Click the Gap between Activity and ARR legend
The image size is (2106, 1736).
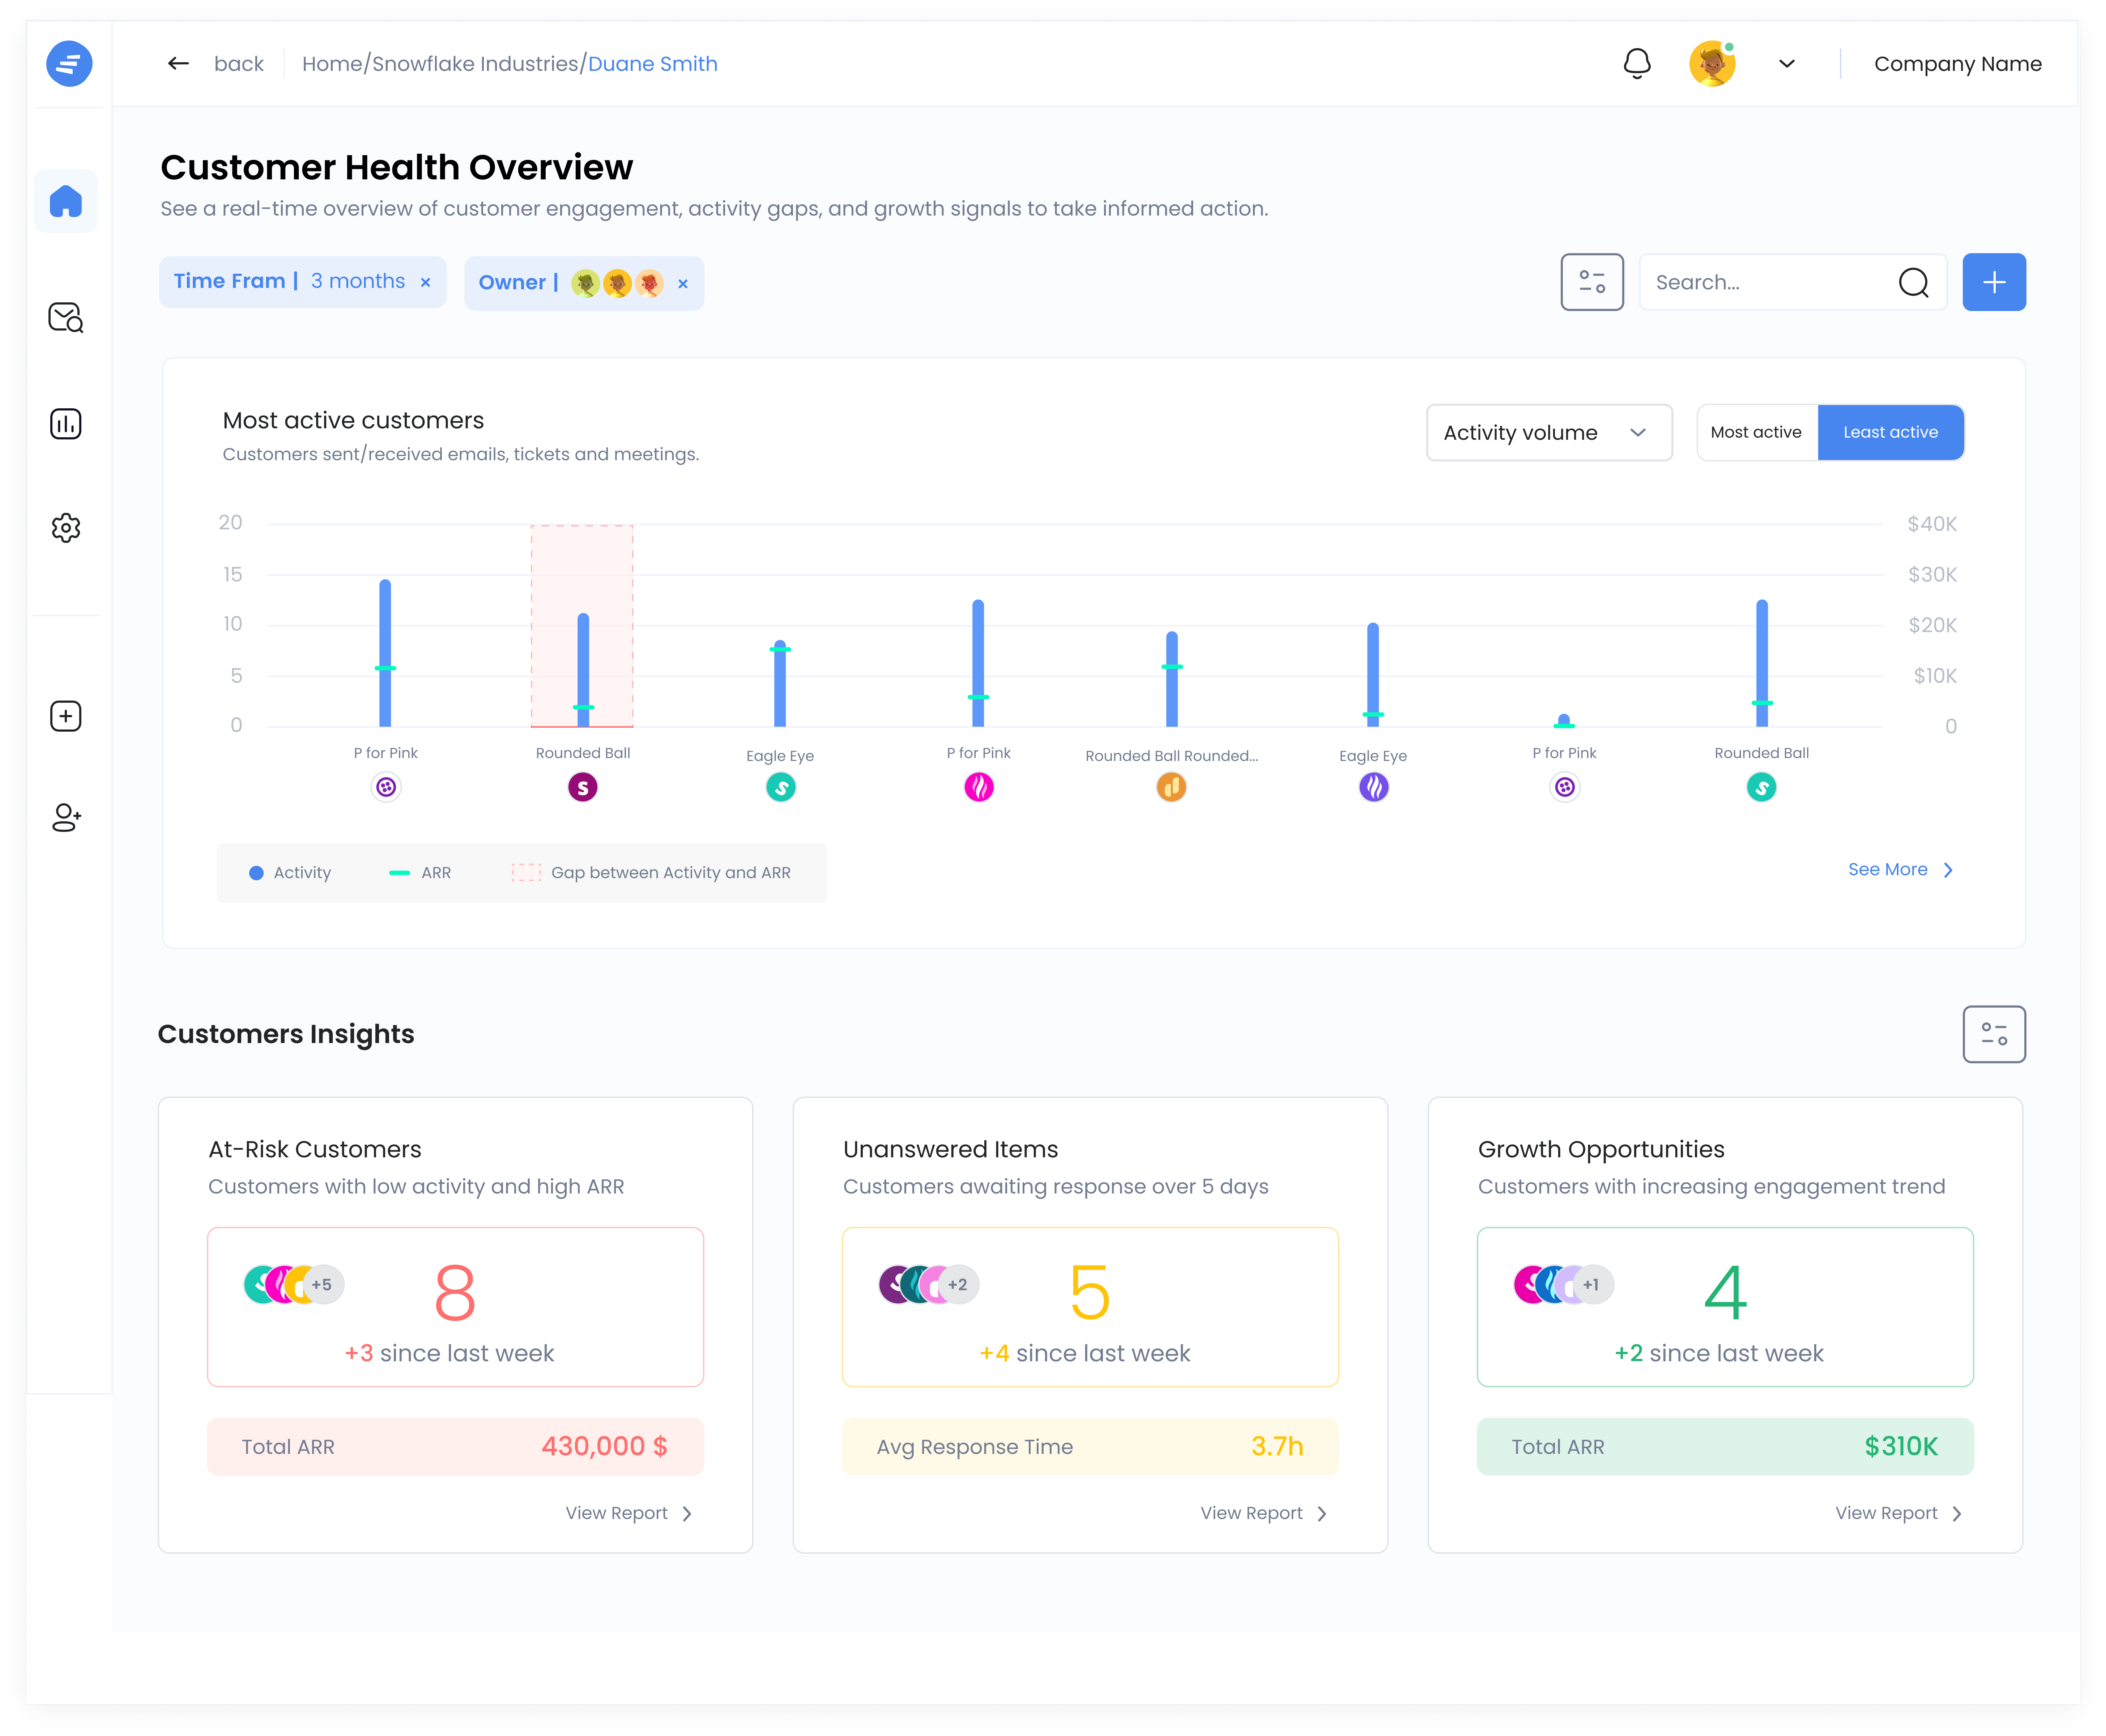click(x=651, y=873)
